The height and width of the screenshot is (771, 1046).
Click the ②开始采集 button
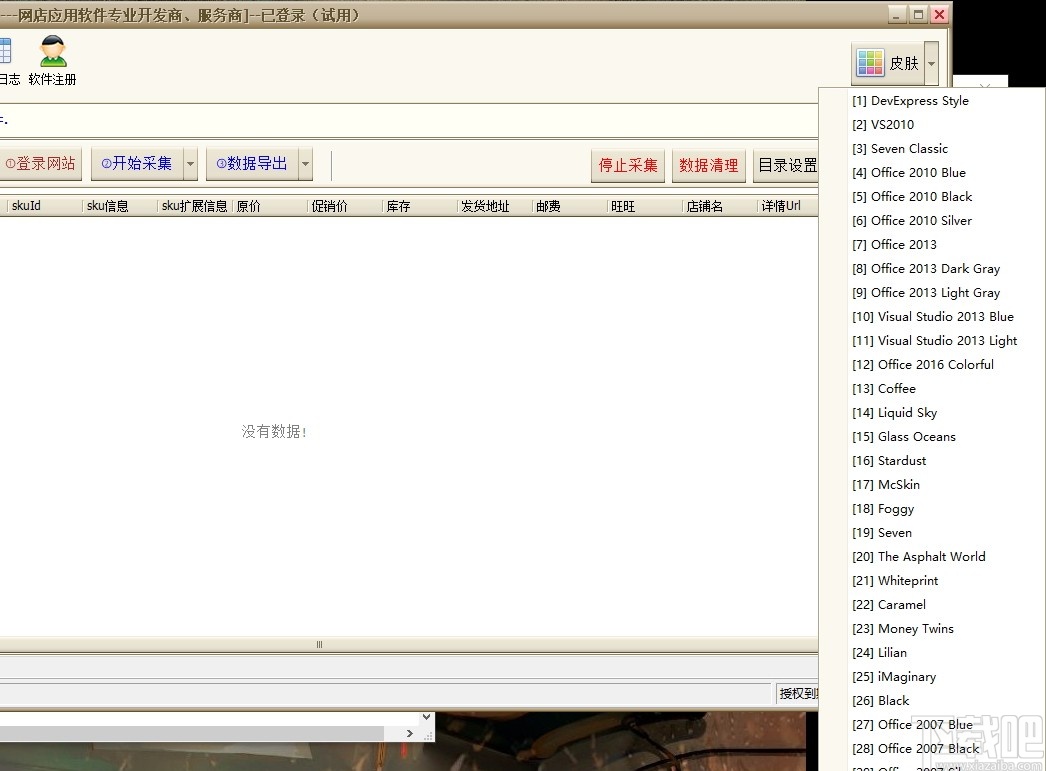click(x=137, y=163)
